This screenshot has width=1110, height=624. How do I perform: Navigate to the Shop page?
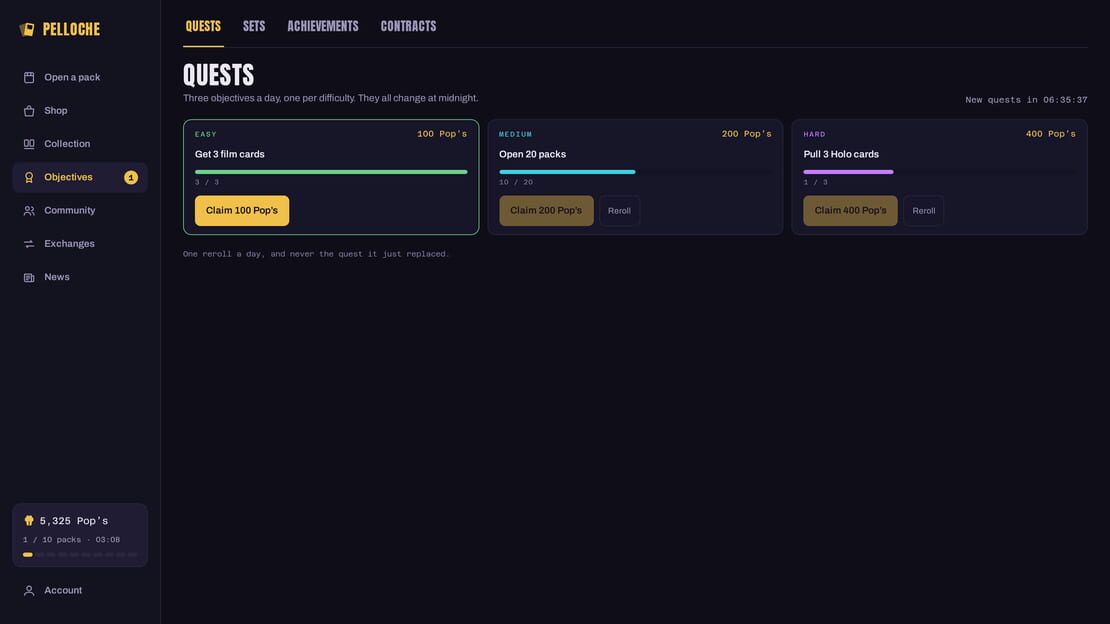point(80,110)
